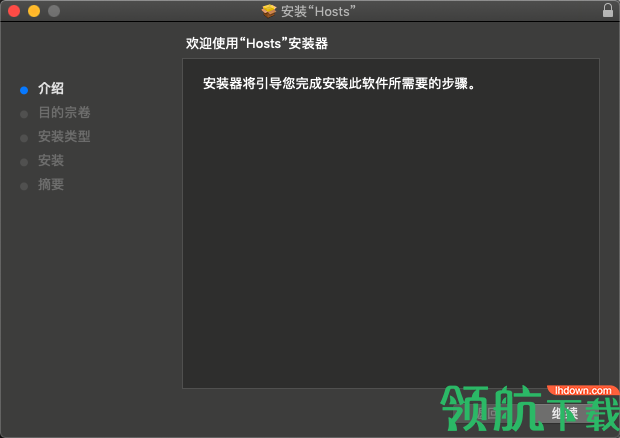Click the window title 安装“Hosts”
The height and width of the screenshot is (438, 620).
(318, 11)
